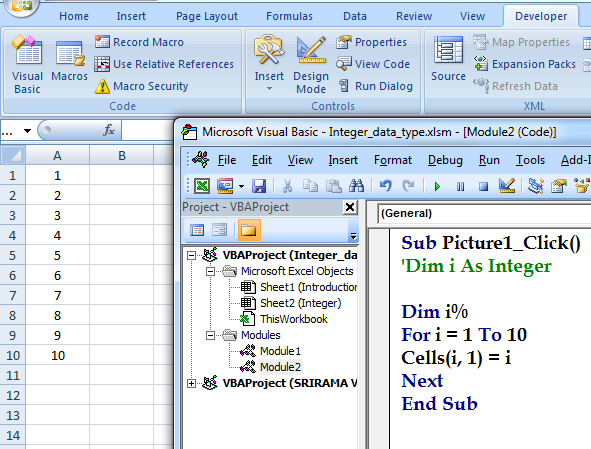Toggle Use Relative References

pyautogui.click(x=164, y=64)
